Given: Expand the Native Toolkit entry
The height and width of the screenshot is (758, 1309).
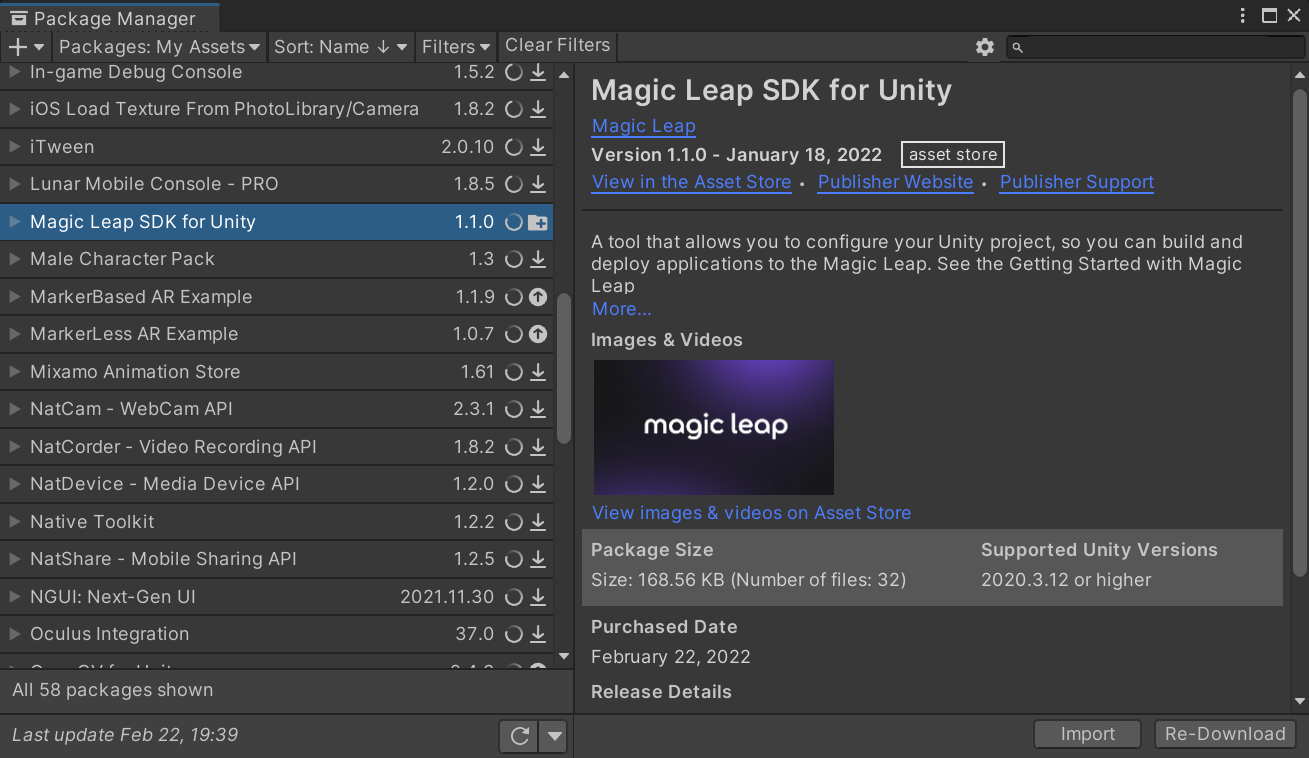Looking at the screenshot, I should [x=14, y=522].
